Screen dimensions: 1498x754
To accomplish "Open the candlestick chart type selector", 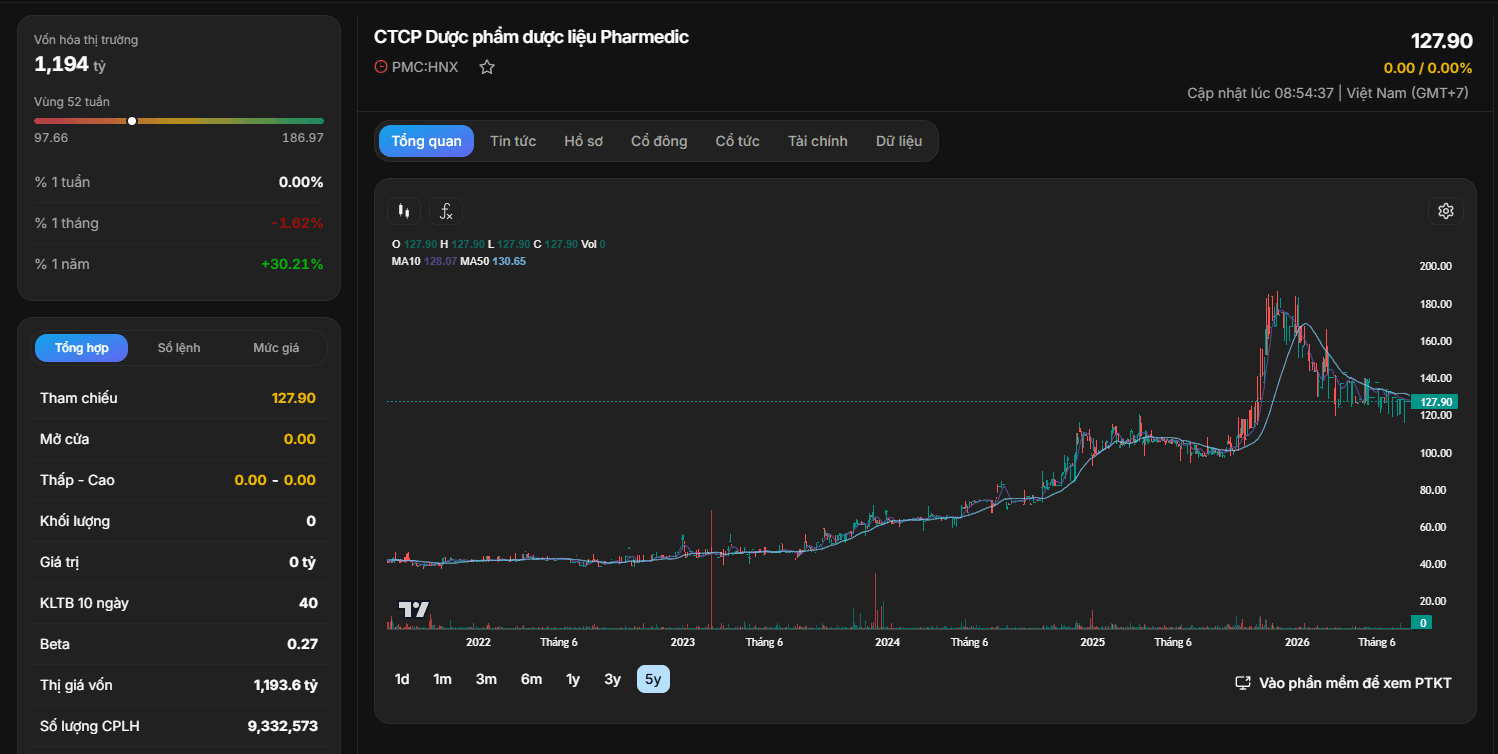I will tap(404, 211).
